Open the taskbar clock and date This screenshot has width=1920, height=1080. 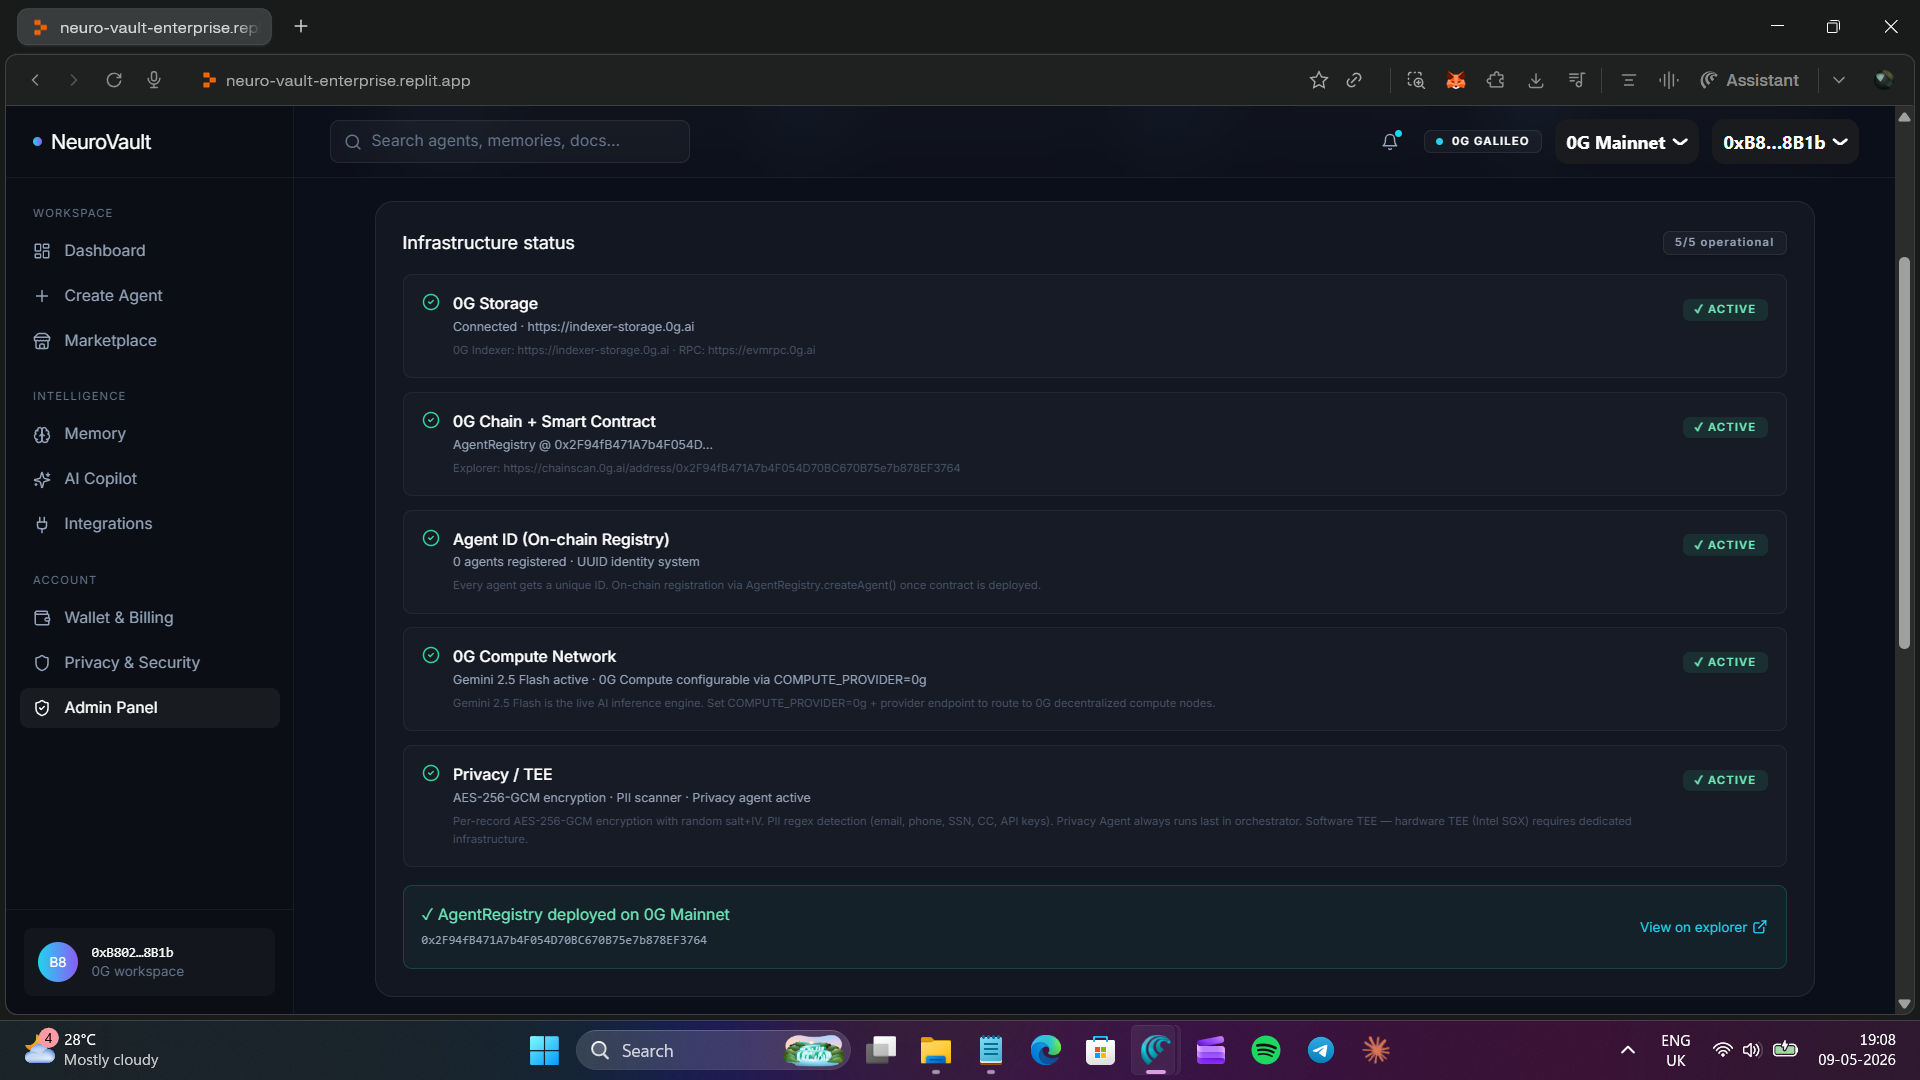tap(1856, 1050)
